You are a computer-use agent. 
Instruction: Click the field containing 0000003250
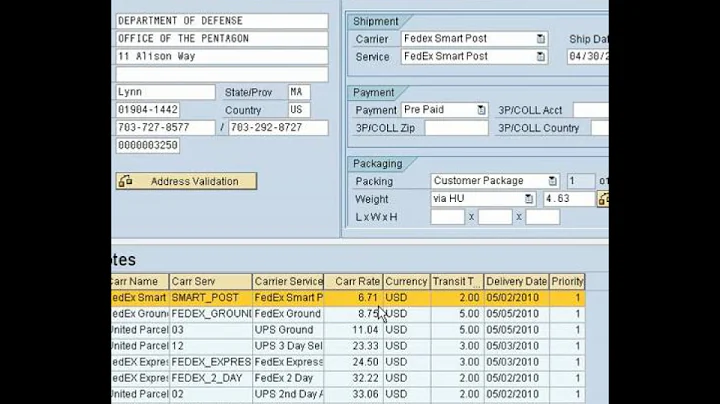pos(147,146)
